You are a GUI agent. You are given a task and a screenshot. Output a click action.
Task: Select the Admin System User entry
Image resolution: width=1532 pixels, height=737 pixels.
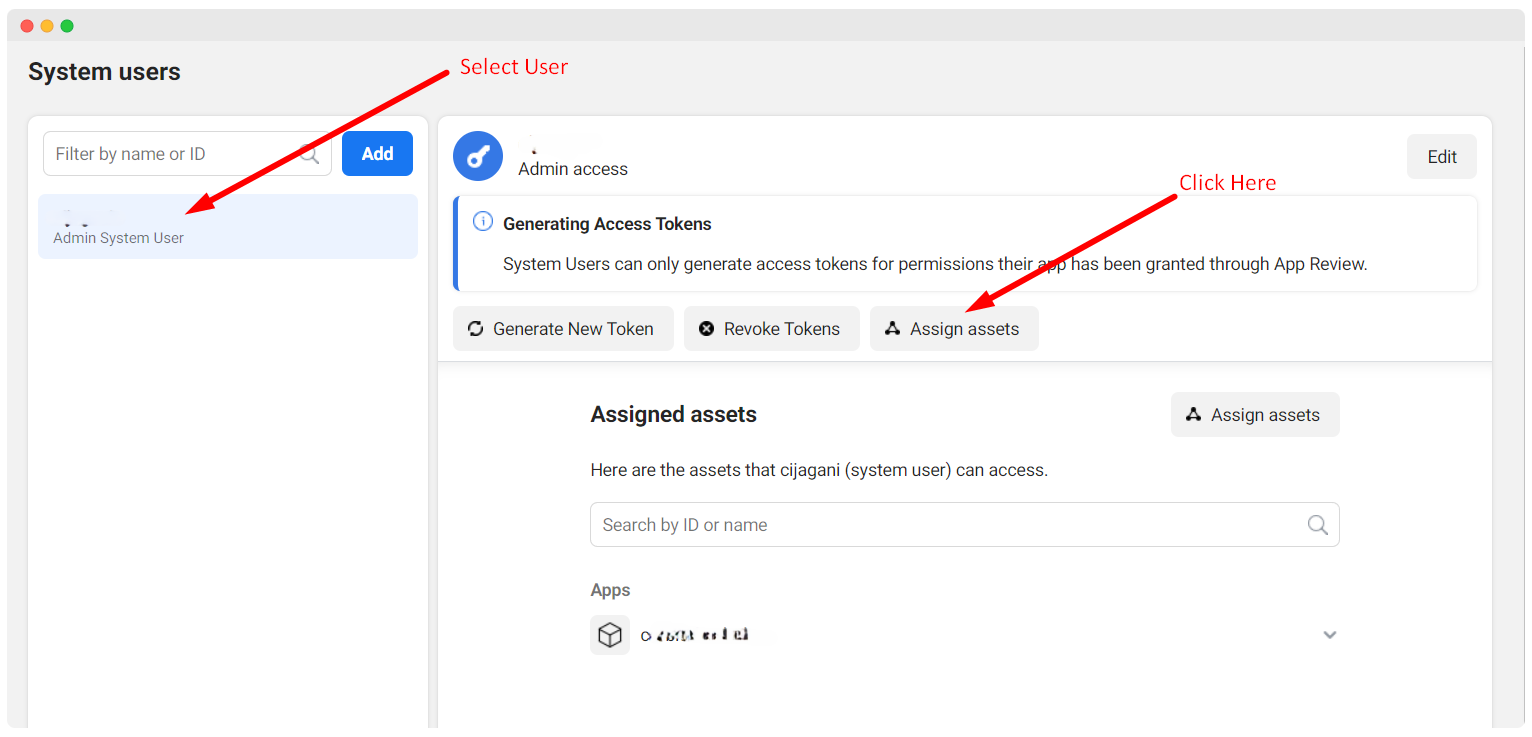coord(227,227)
